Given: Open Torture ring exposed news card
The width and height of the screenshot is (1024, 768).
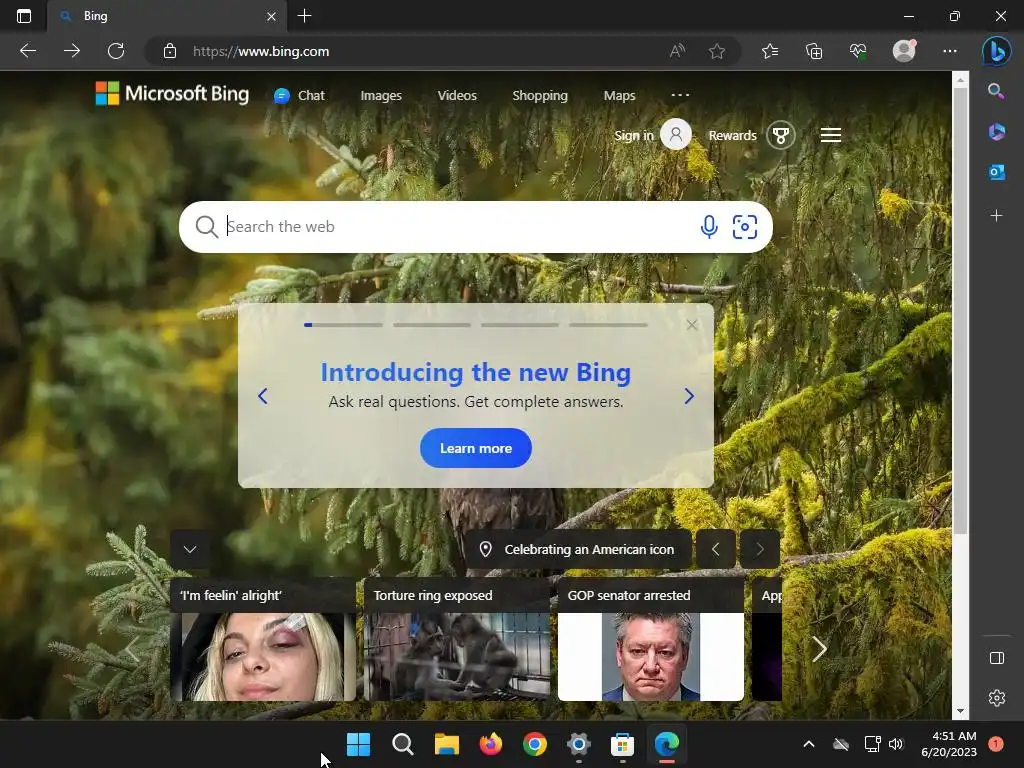Looking at the screenshot, I should tap(456, 639).
